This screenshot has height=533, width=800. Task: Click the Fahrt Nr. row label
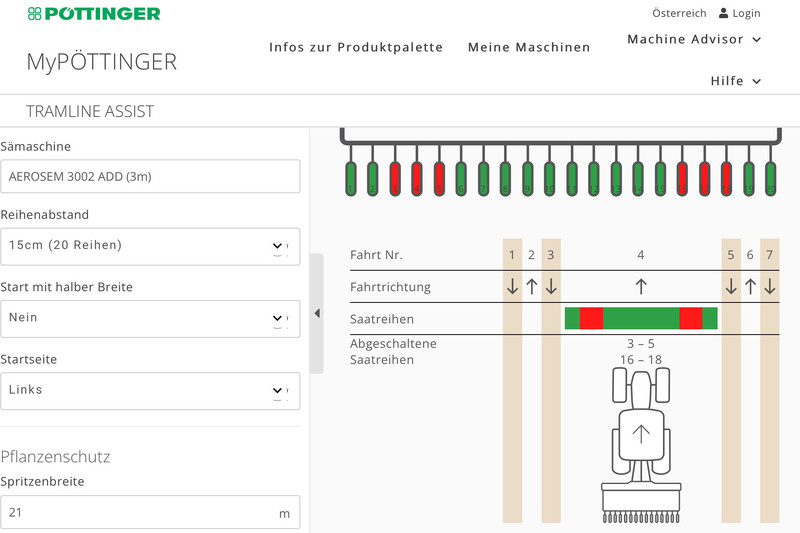[376, 255]
